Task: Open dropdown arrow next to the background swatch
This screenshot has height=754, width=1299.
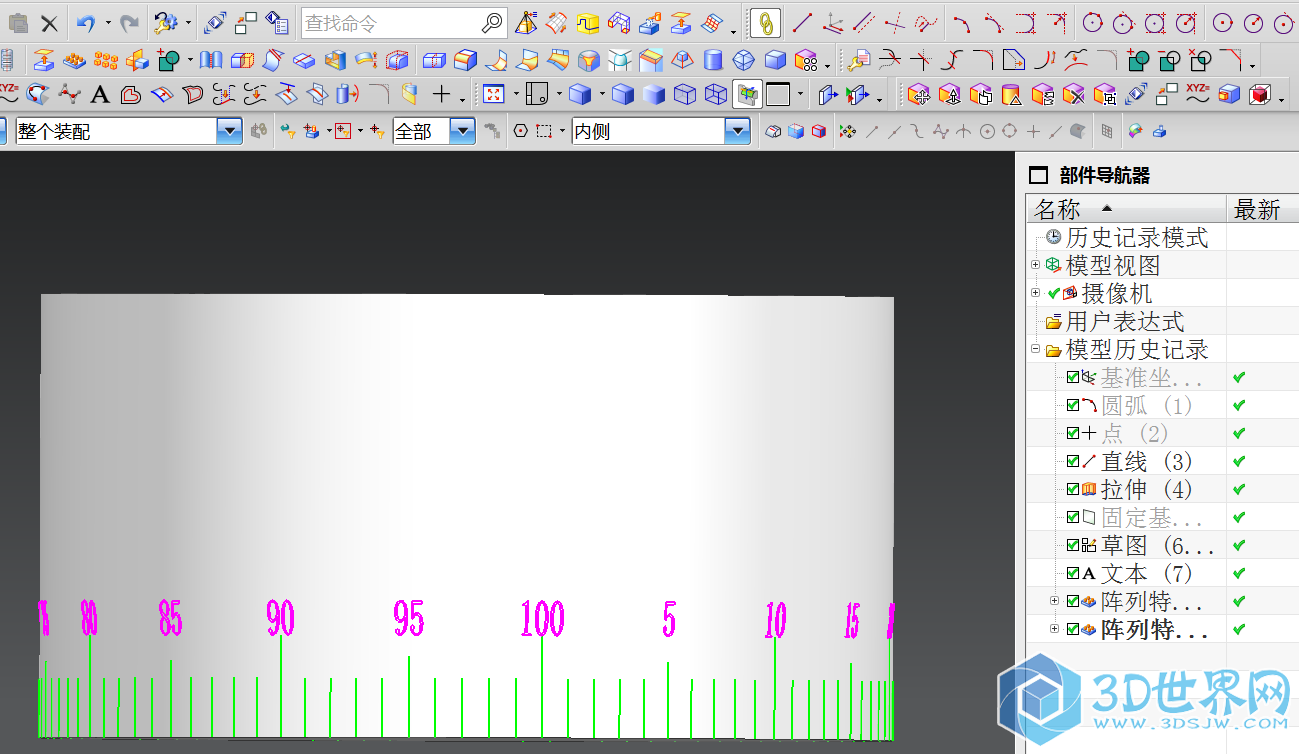Action: tap(799, 95)
